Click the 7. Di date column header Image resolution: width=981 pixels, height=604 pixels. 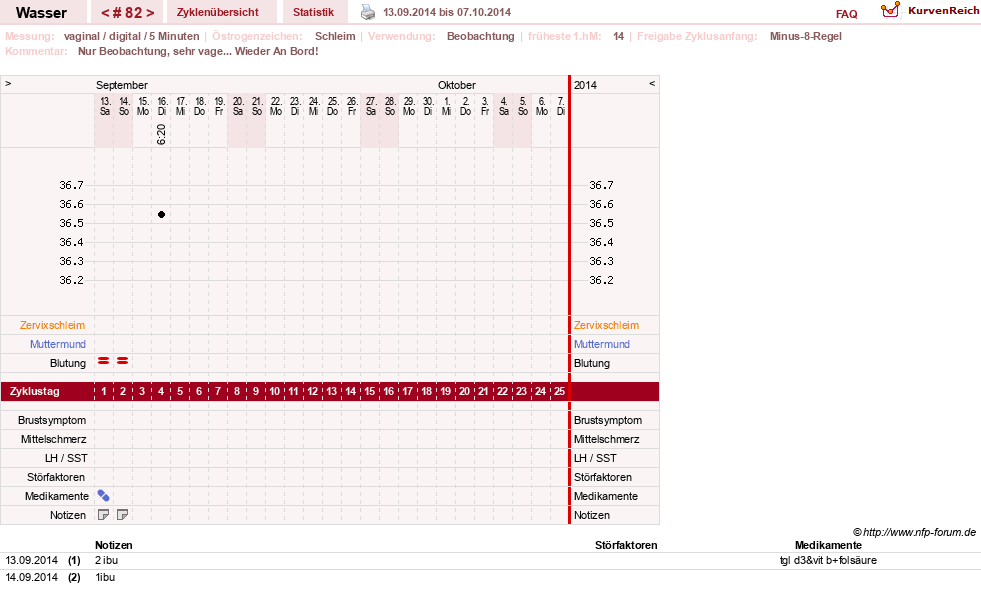pyautogui.click(x=561, y=106)
